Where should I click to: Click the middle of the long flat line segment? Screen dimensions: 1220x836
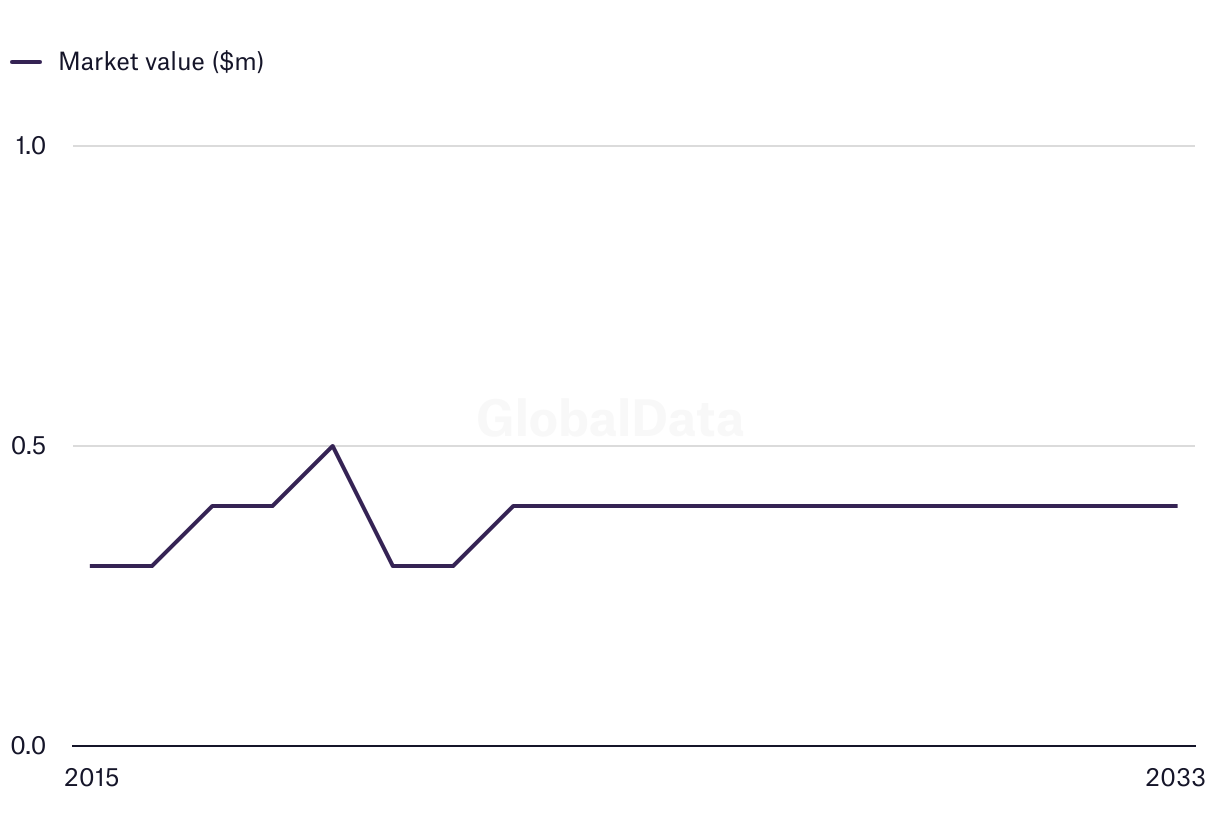(x=845, y=506)
